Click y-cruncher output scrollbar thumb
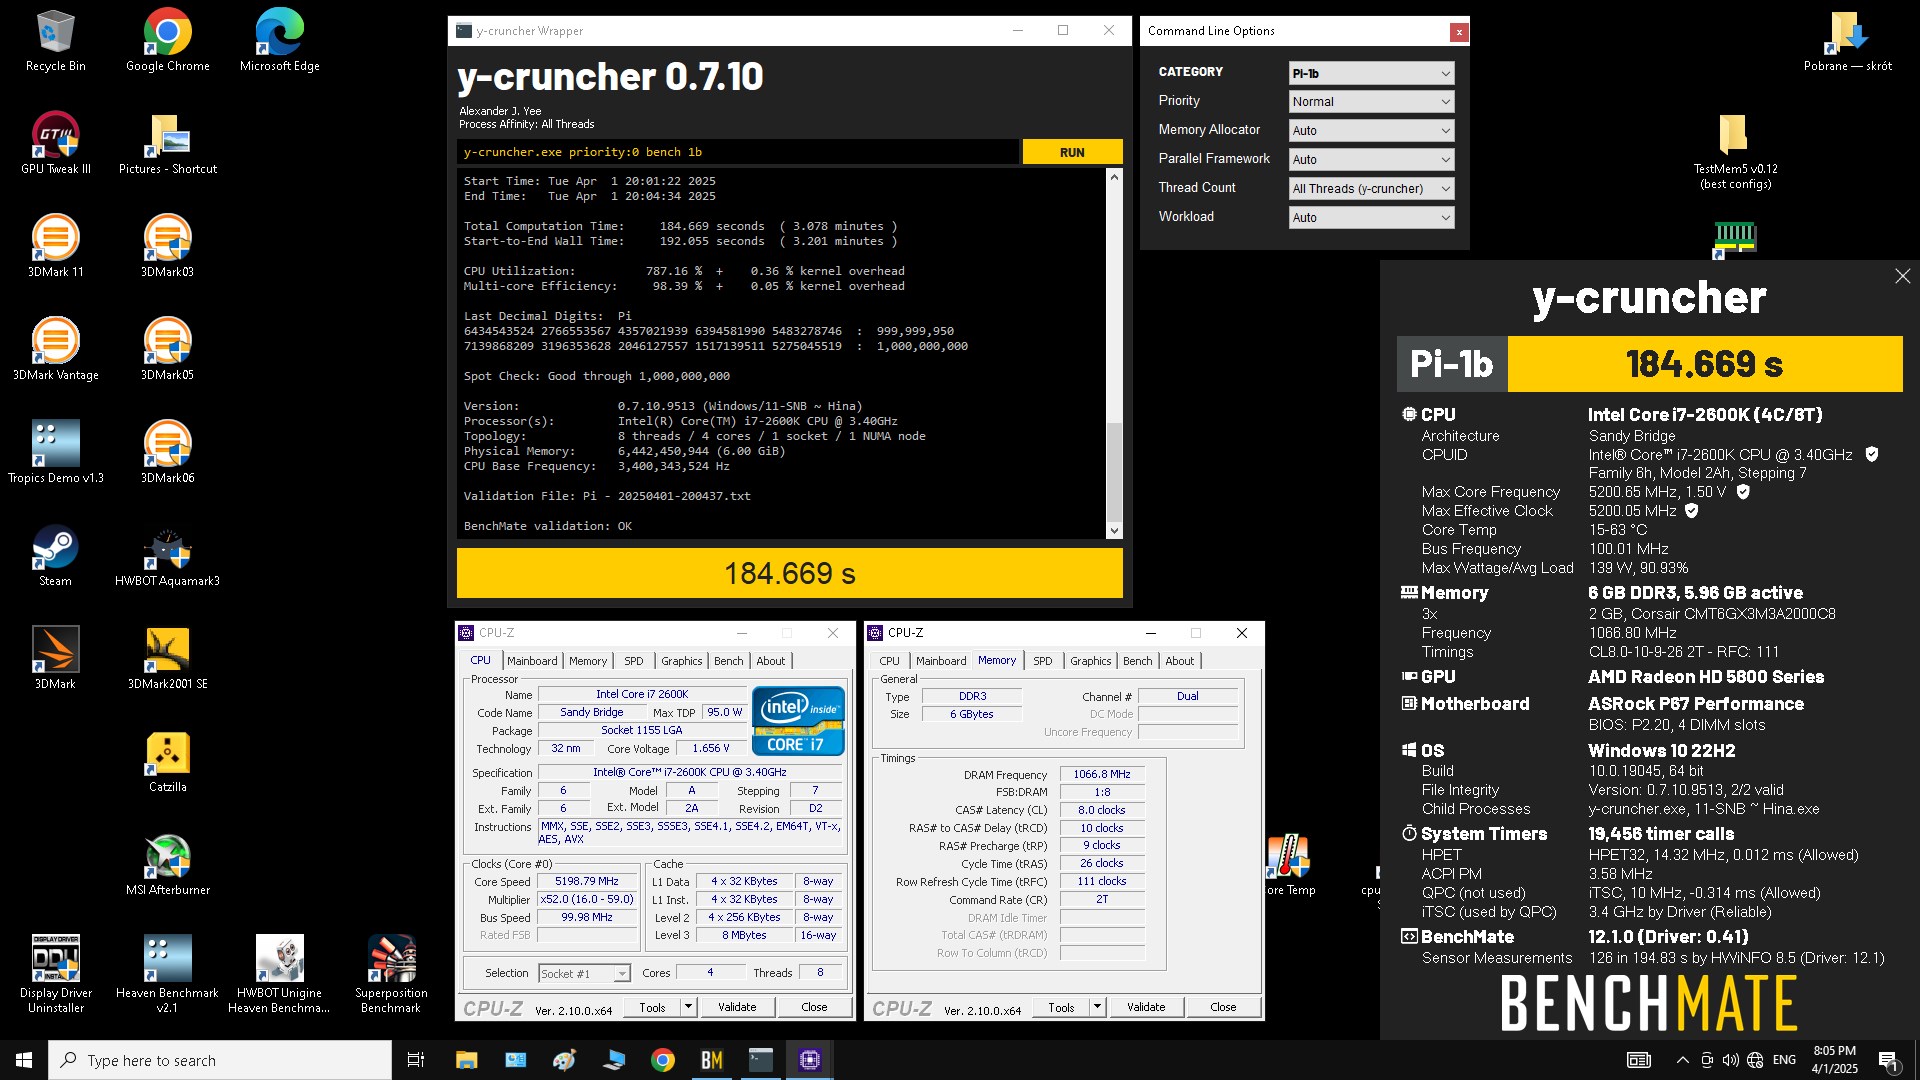Viewport: 1920px width, 1080px height. tap(1114, 470)
